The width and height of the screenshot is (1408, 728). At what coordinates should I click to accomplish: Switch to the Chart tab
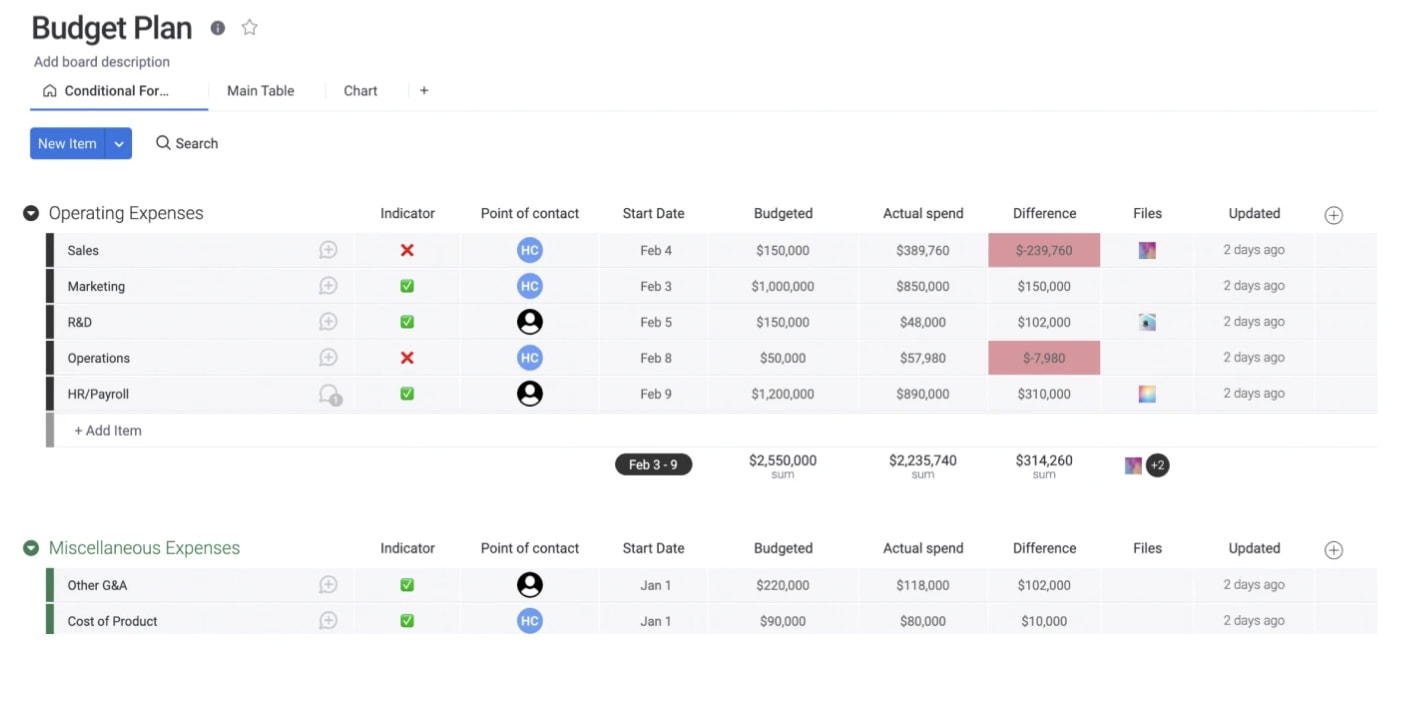point(360,91)
